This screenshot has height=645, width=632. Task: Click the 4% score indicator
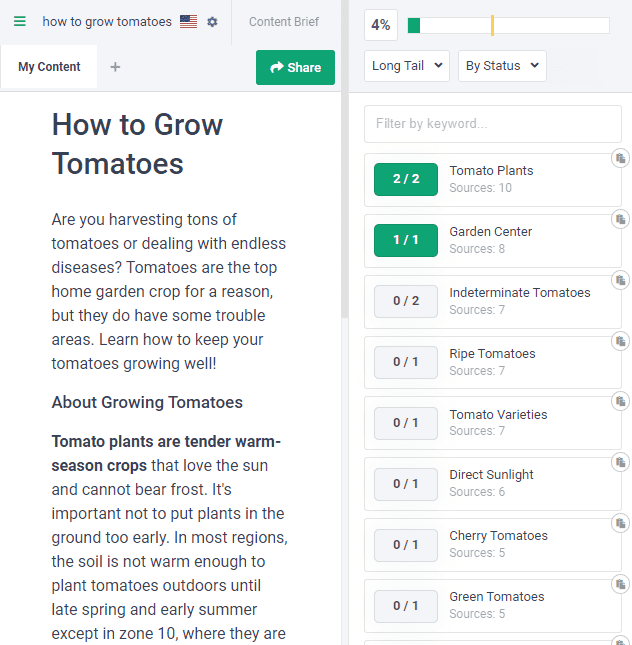pos(381,25)
